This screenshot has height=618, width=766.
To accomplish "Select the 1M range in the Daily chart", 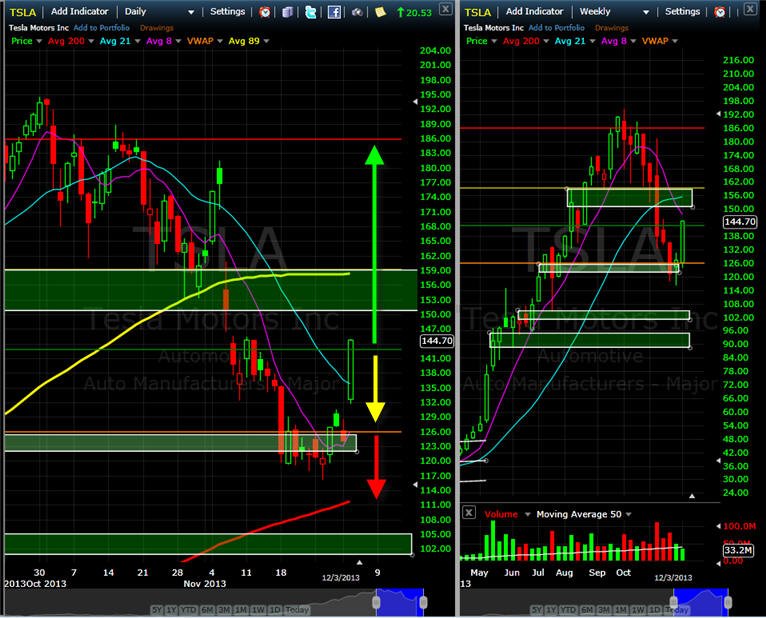I will (x=241, y=610).
